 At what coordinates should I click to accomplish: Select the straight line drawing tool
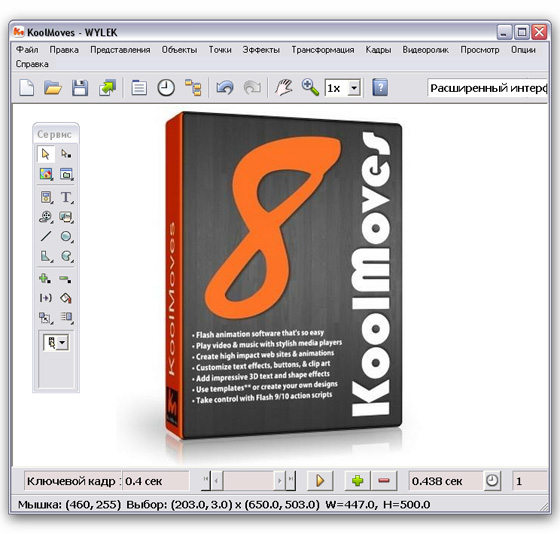(x=46, y=236)
